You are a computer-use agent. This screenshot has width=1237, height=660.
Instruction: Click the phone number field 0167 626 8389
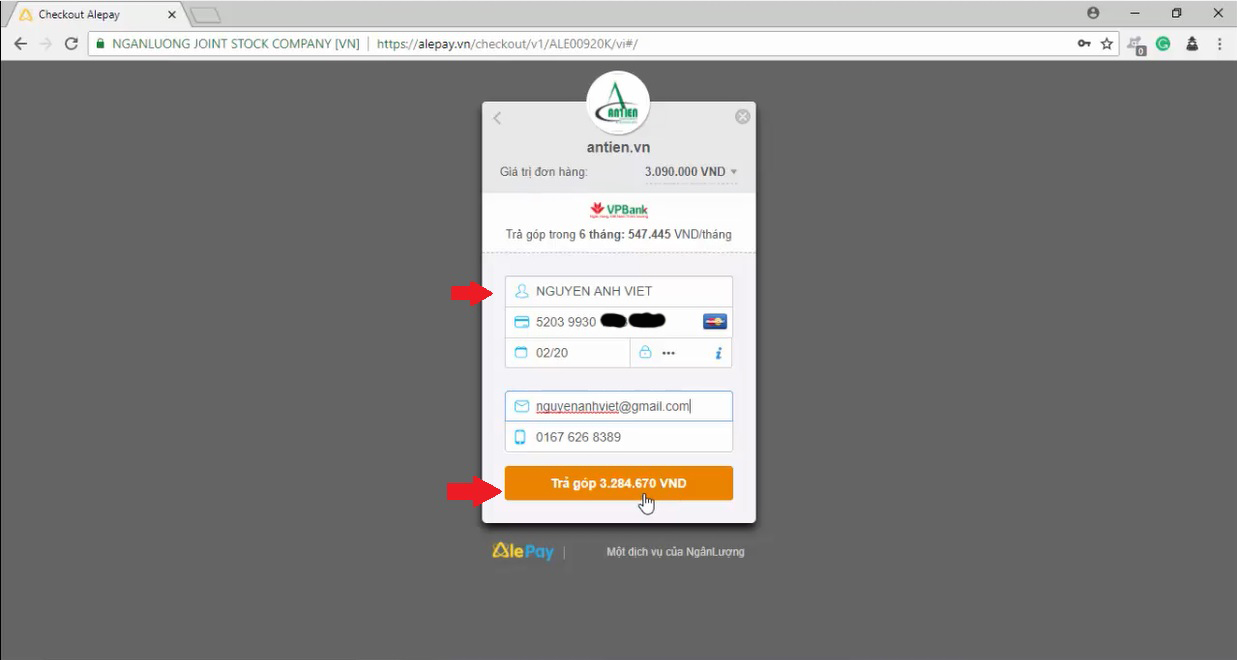click(619, 437)
